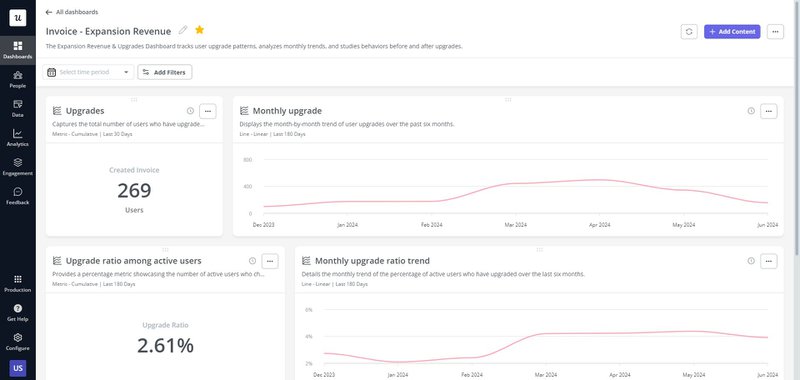Screen dimensions: 800x380
Task: Click Add Content button
Action: [x=732, y=32]
